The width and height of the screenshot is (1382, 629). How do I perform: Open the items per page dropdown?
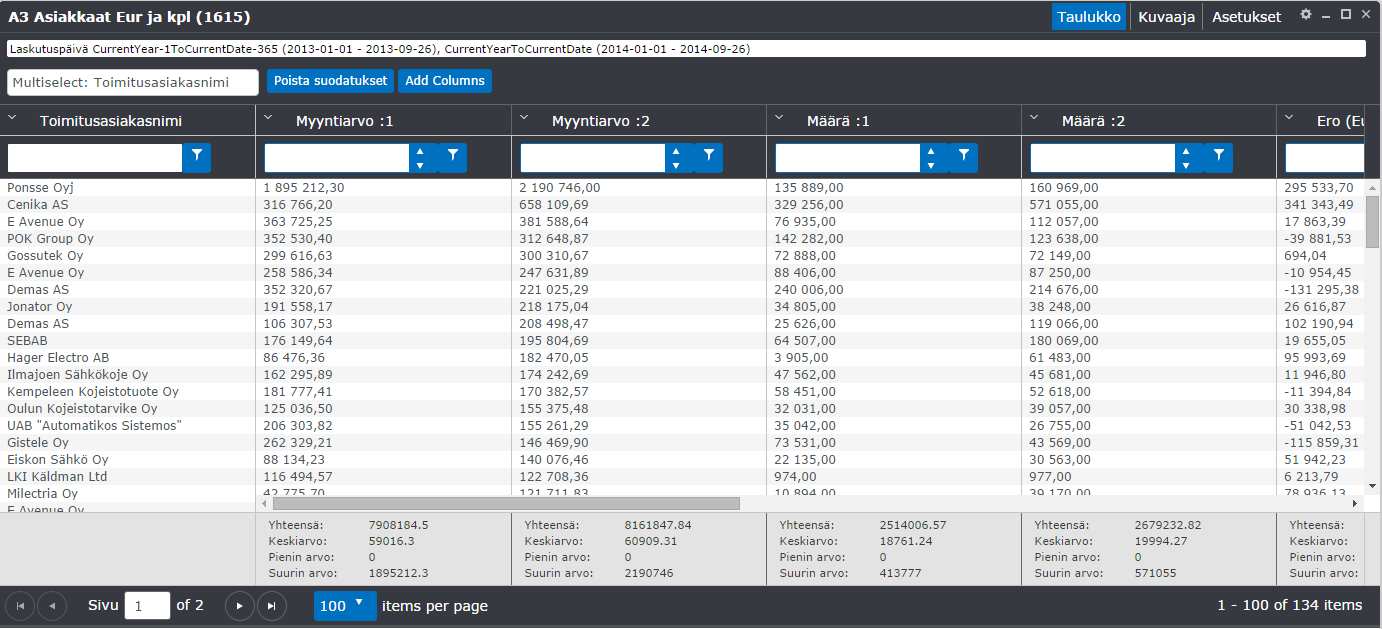coord(345,606)
